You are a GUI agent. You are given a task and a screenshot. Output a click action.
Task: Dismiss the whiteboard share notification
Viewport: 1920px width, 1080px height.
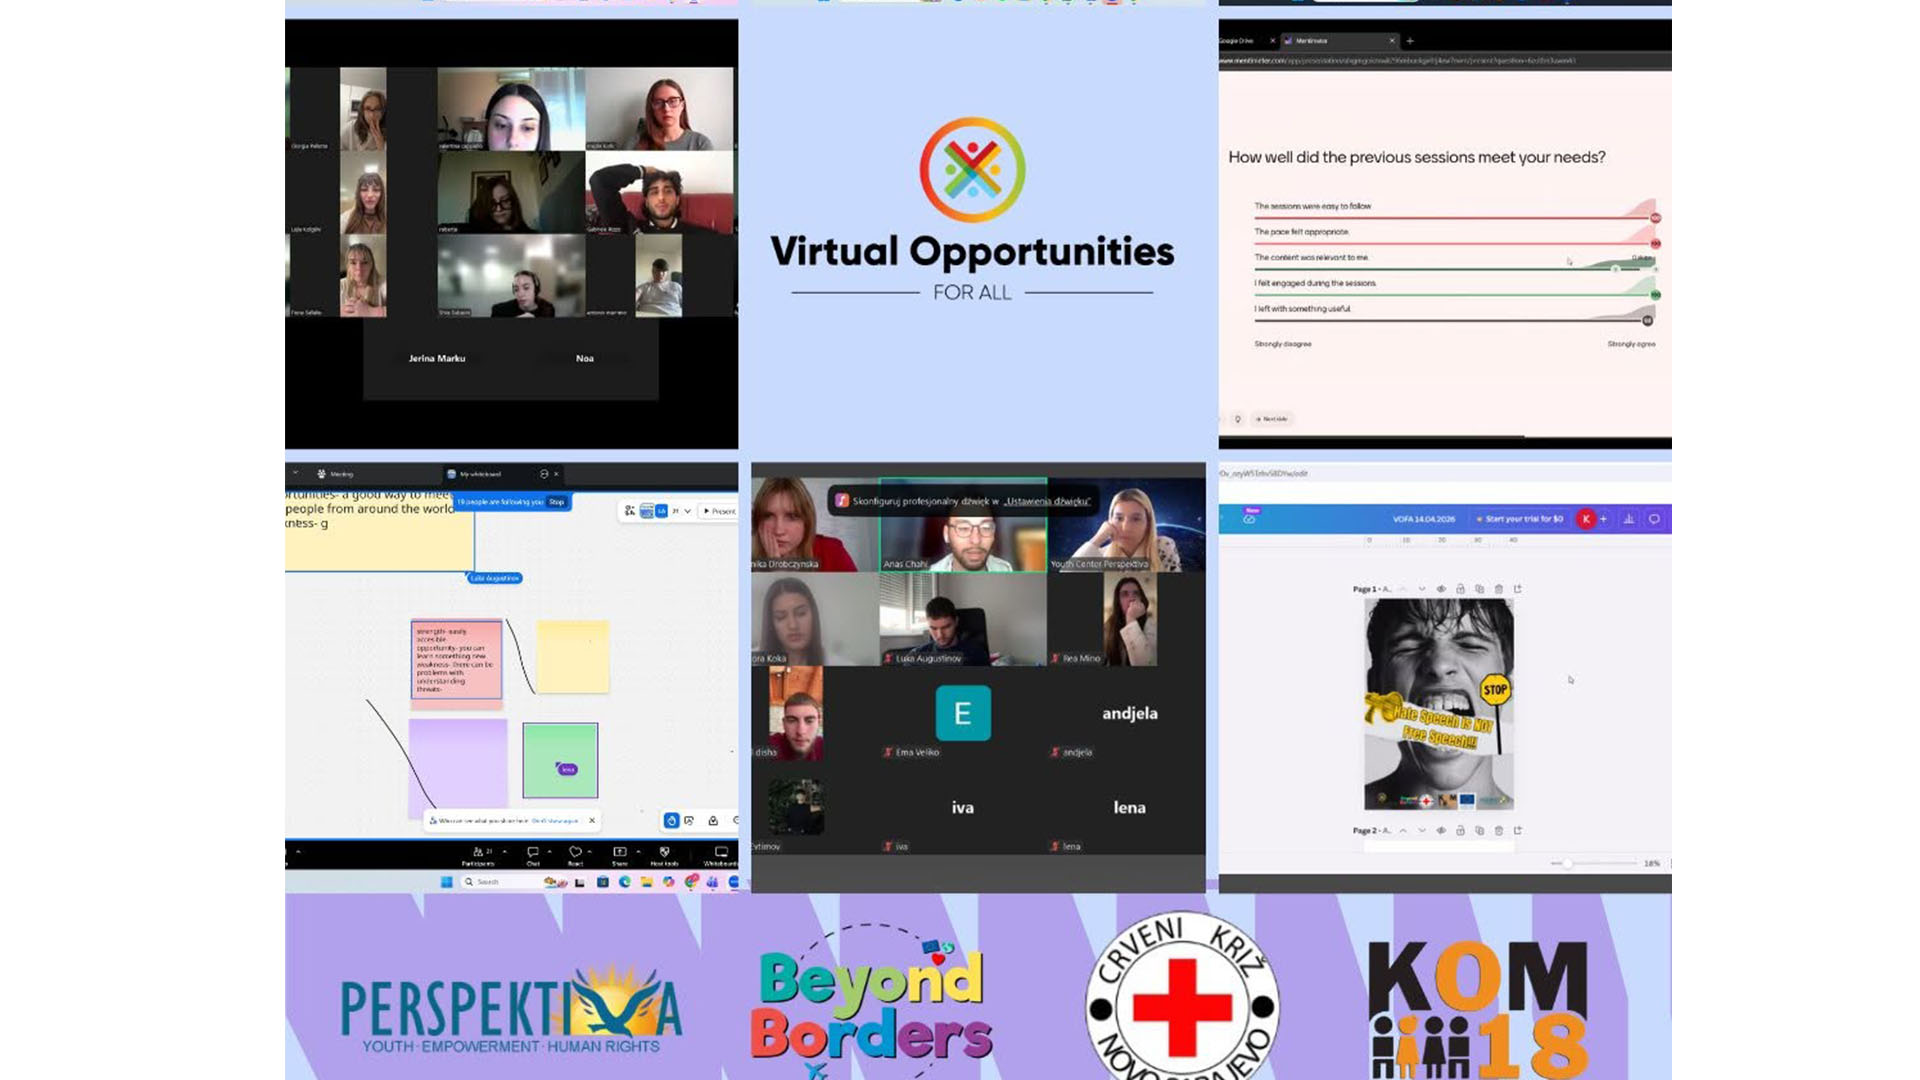[x=592, y=821]
